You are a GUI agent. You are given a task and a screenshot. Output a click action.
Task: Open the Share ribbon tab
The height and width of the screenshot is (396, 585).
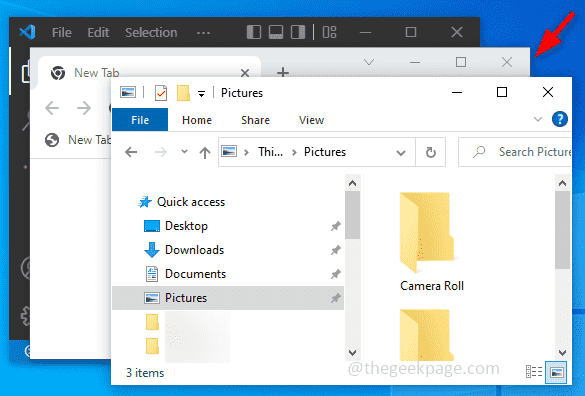click(x=255, y=120)
